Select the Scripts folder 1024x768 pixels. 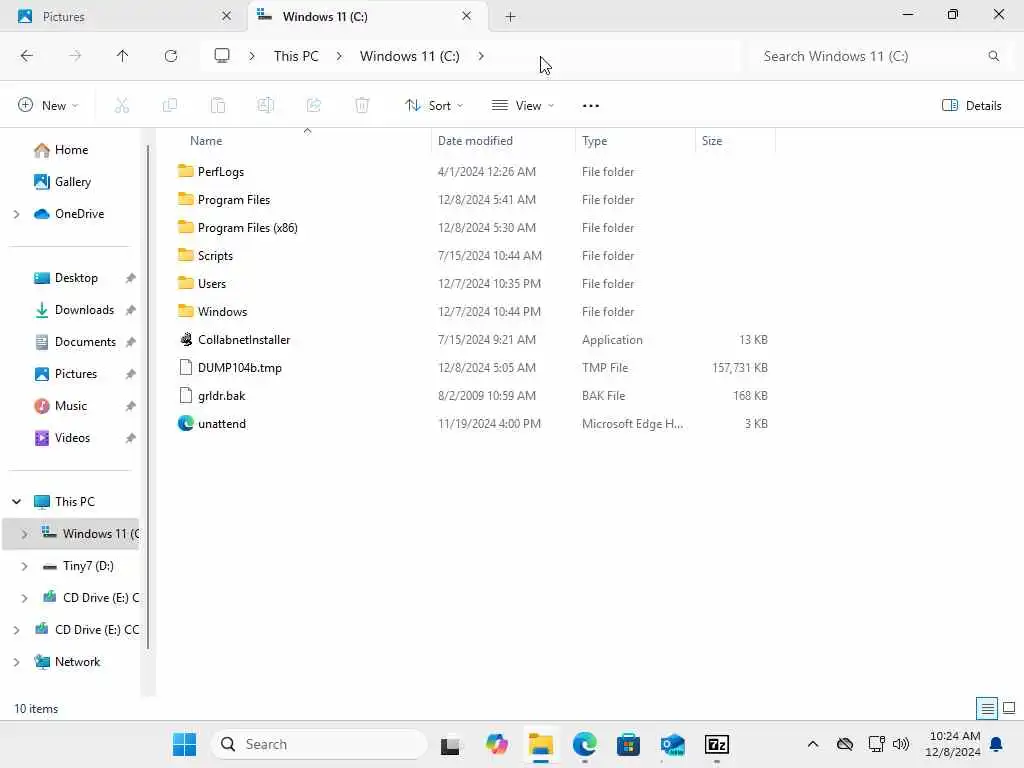(x=215, y=256)
